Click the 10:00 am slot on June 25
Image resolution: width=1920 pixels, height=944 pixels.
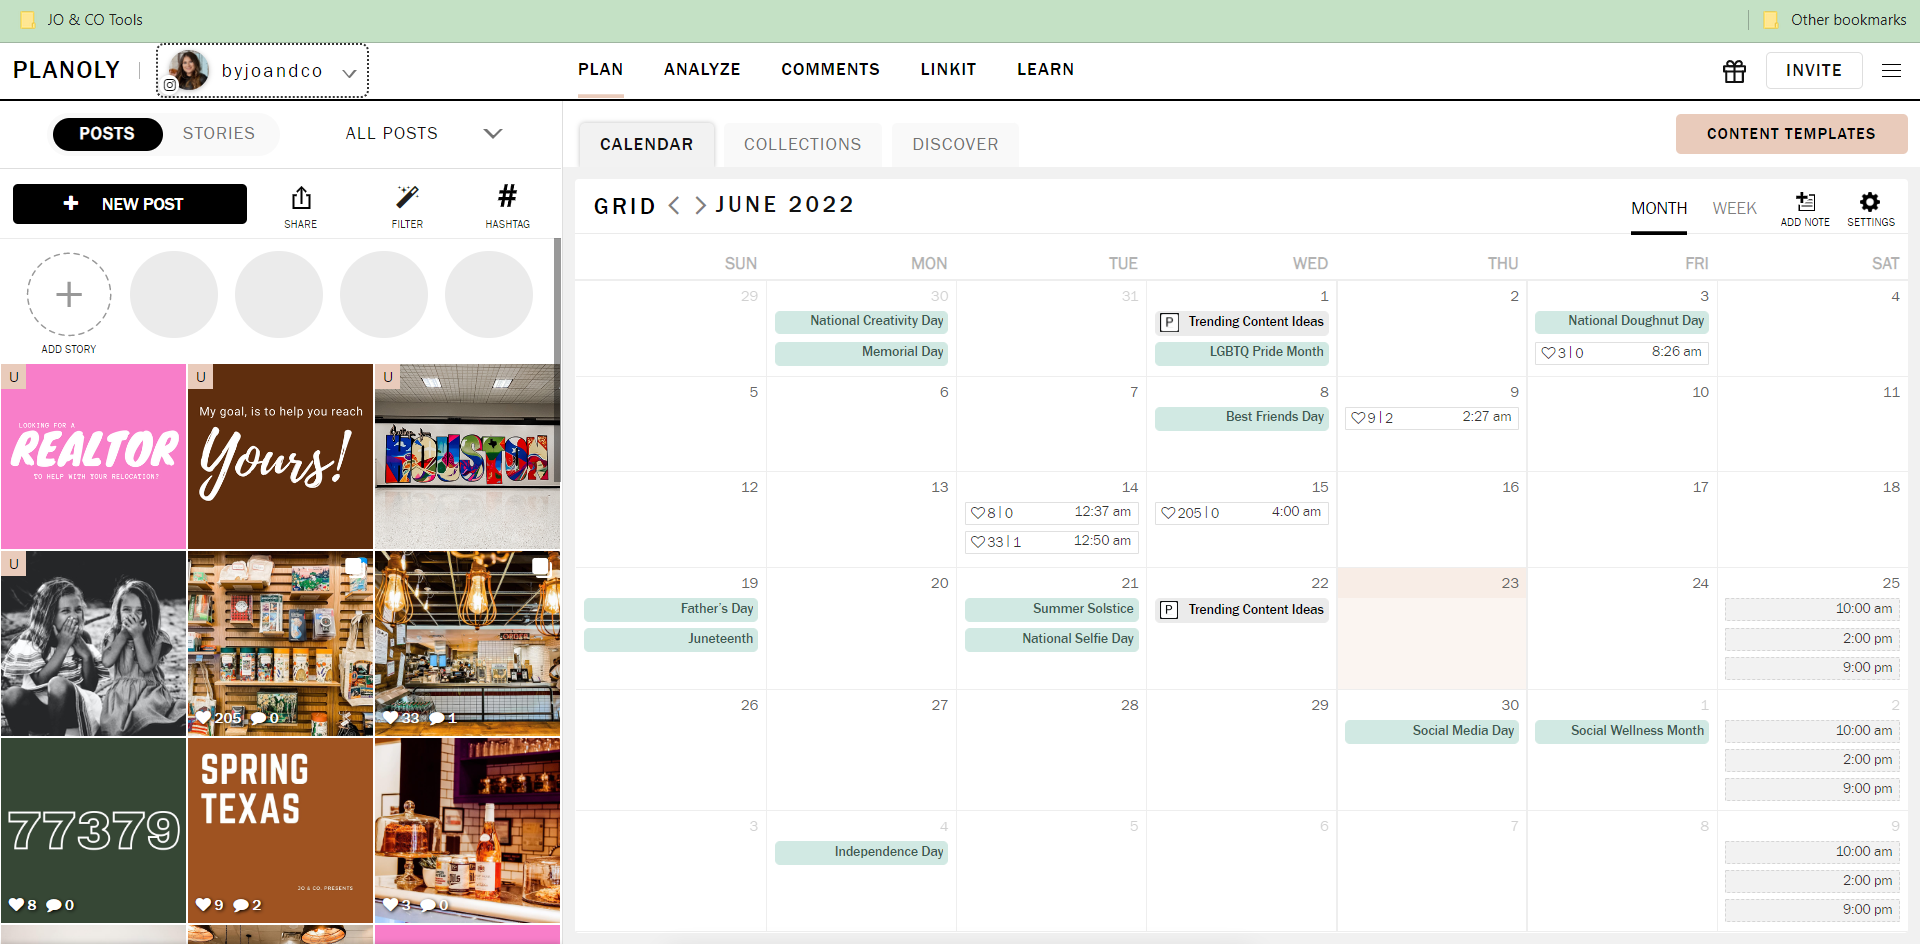pyautogui.click(x=1811, y=609)
